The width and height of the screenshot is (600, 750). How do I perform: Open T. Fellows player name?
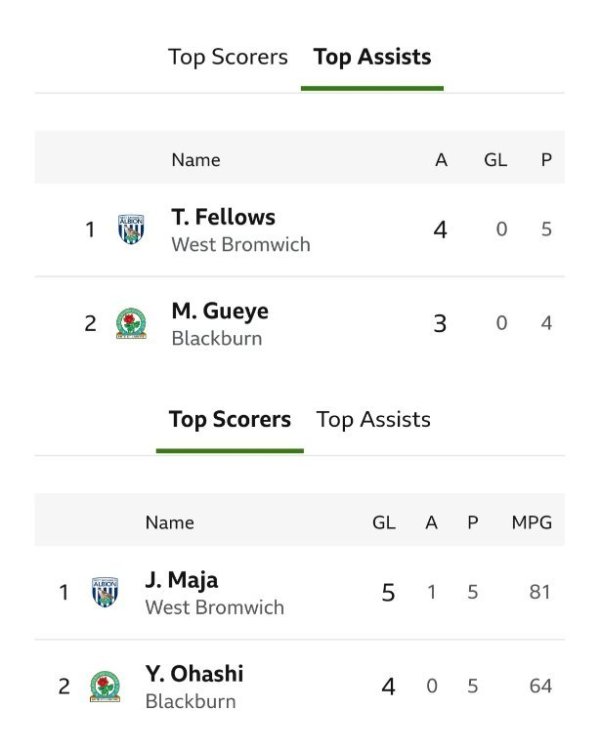(x=223, y=217)
